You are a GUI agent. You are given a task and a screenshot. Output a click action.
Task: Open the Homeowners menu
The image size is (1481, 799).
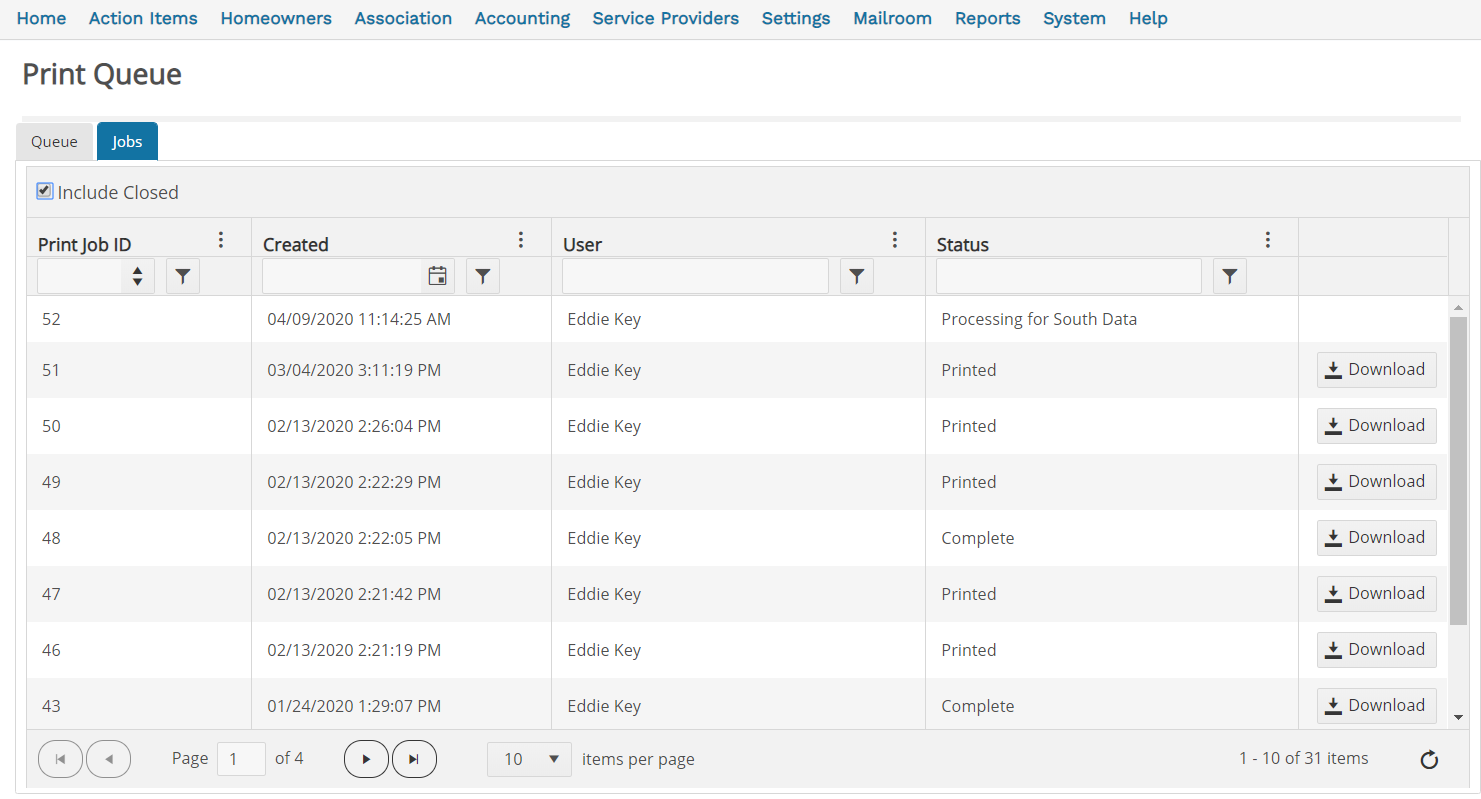[276, 18]
